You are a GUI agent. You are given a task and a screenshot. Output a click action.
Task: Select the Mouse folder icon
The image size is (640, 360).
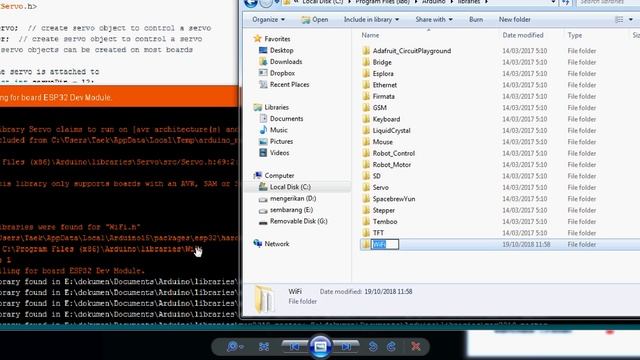[366, 142]
